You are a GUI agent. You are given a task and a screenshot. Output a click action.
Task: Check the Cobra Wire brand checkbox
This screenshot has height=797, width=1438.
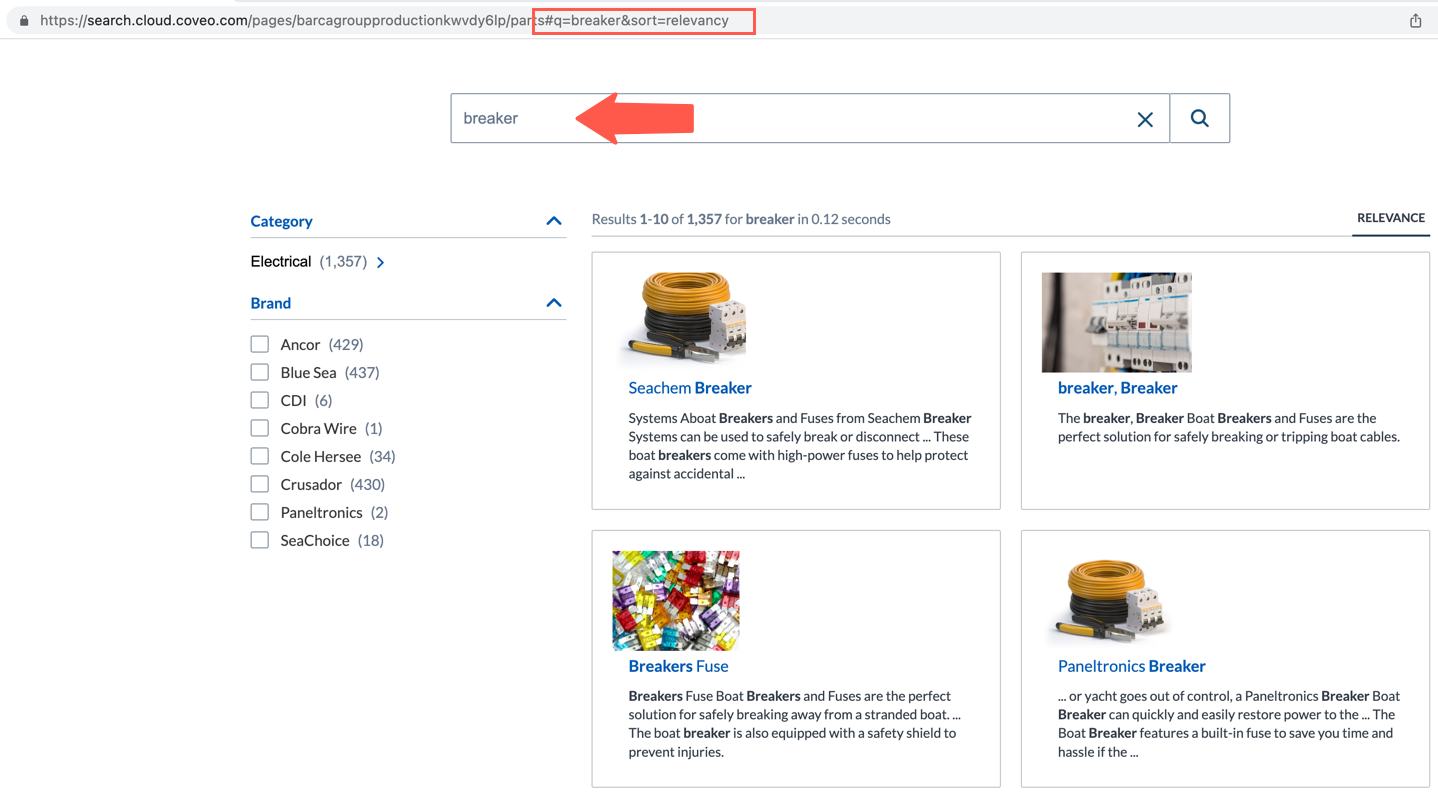tap(260, 428)
